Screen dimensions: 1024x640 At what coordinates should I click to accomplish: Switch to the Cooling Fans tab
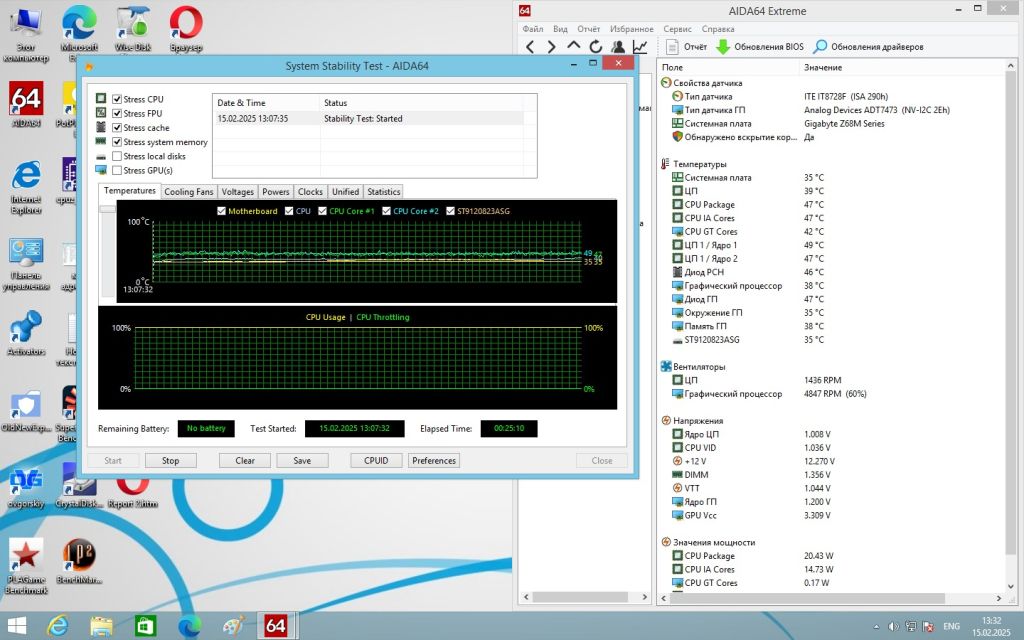(189, 192)
